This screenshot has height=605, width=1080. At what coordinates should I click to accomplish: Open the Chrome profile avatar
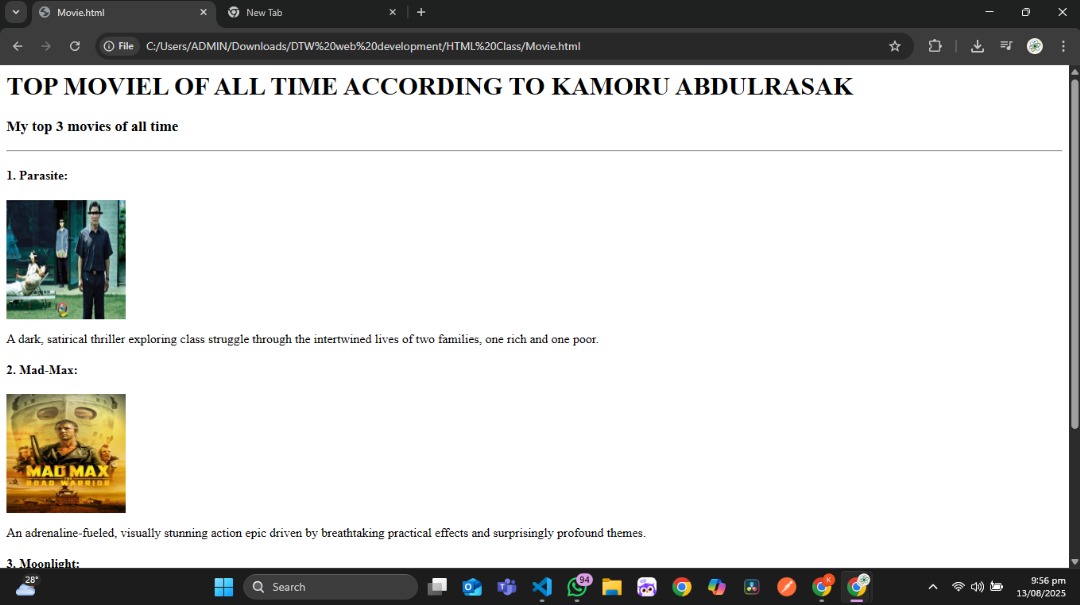(x=1035, y=46)
